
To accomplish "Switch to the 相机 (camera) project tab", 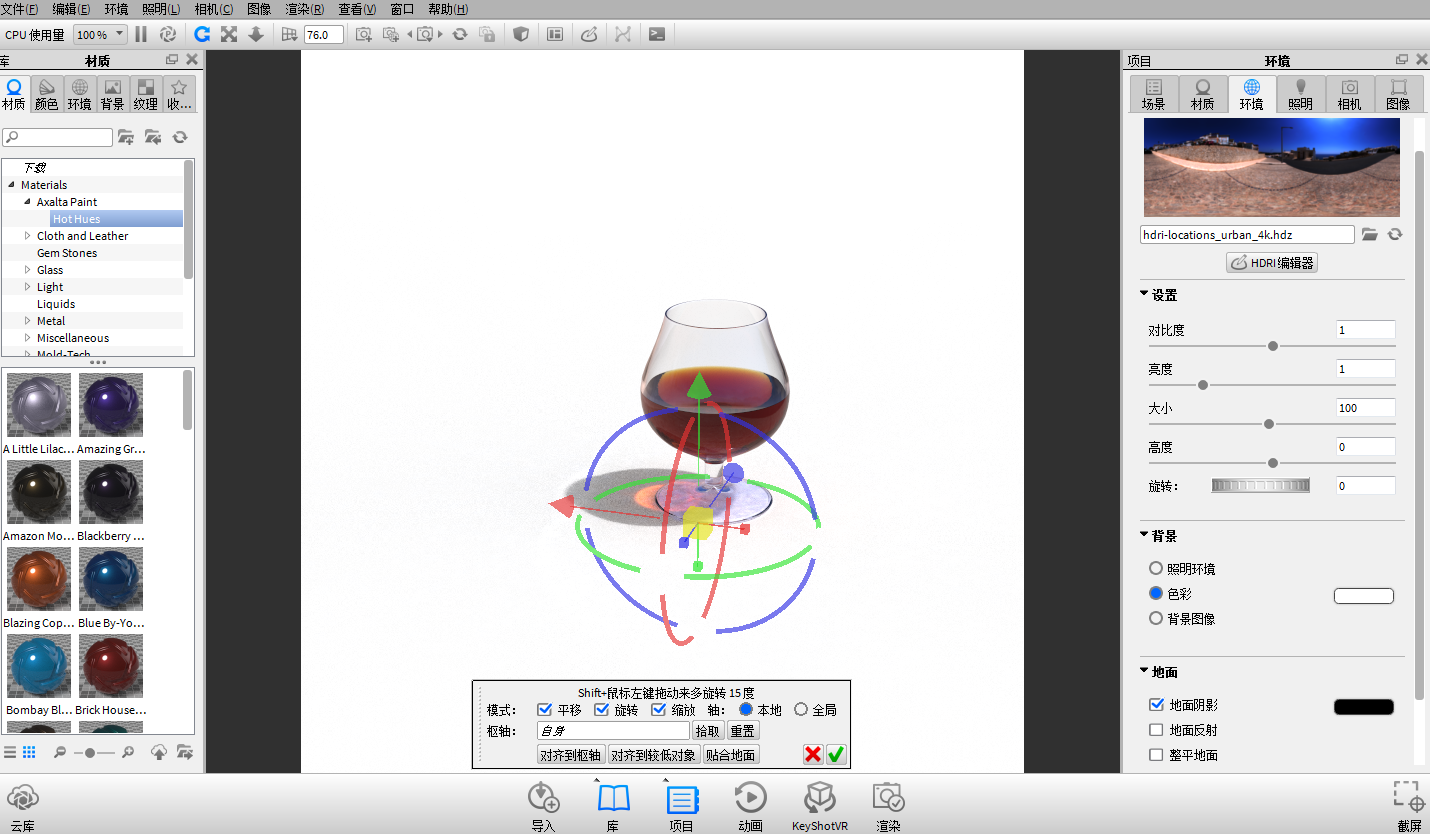I will coord(1350,94).
